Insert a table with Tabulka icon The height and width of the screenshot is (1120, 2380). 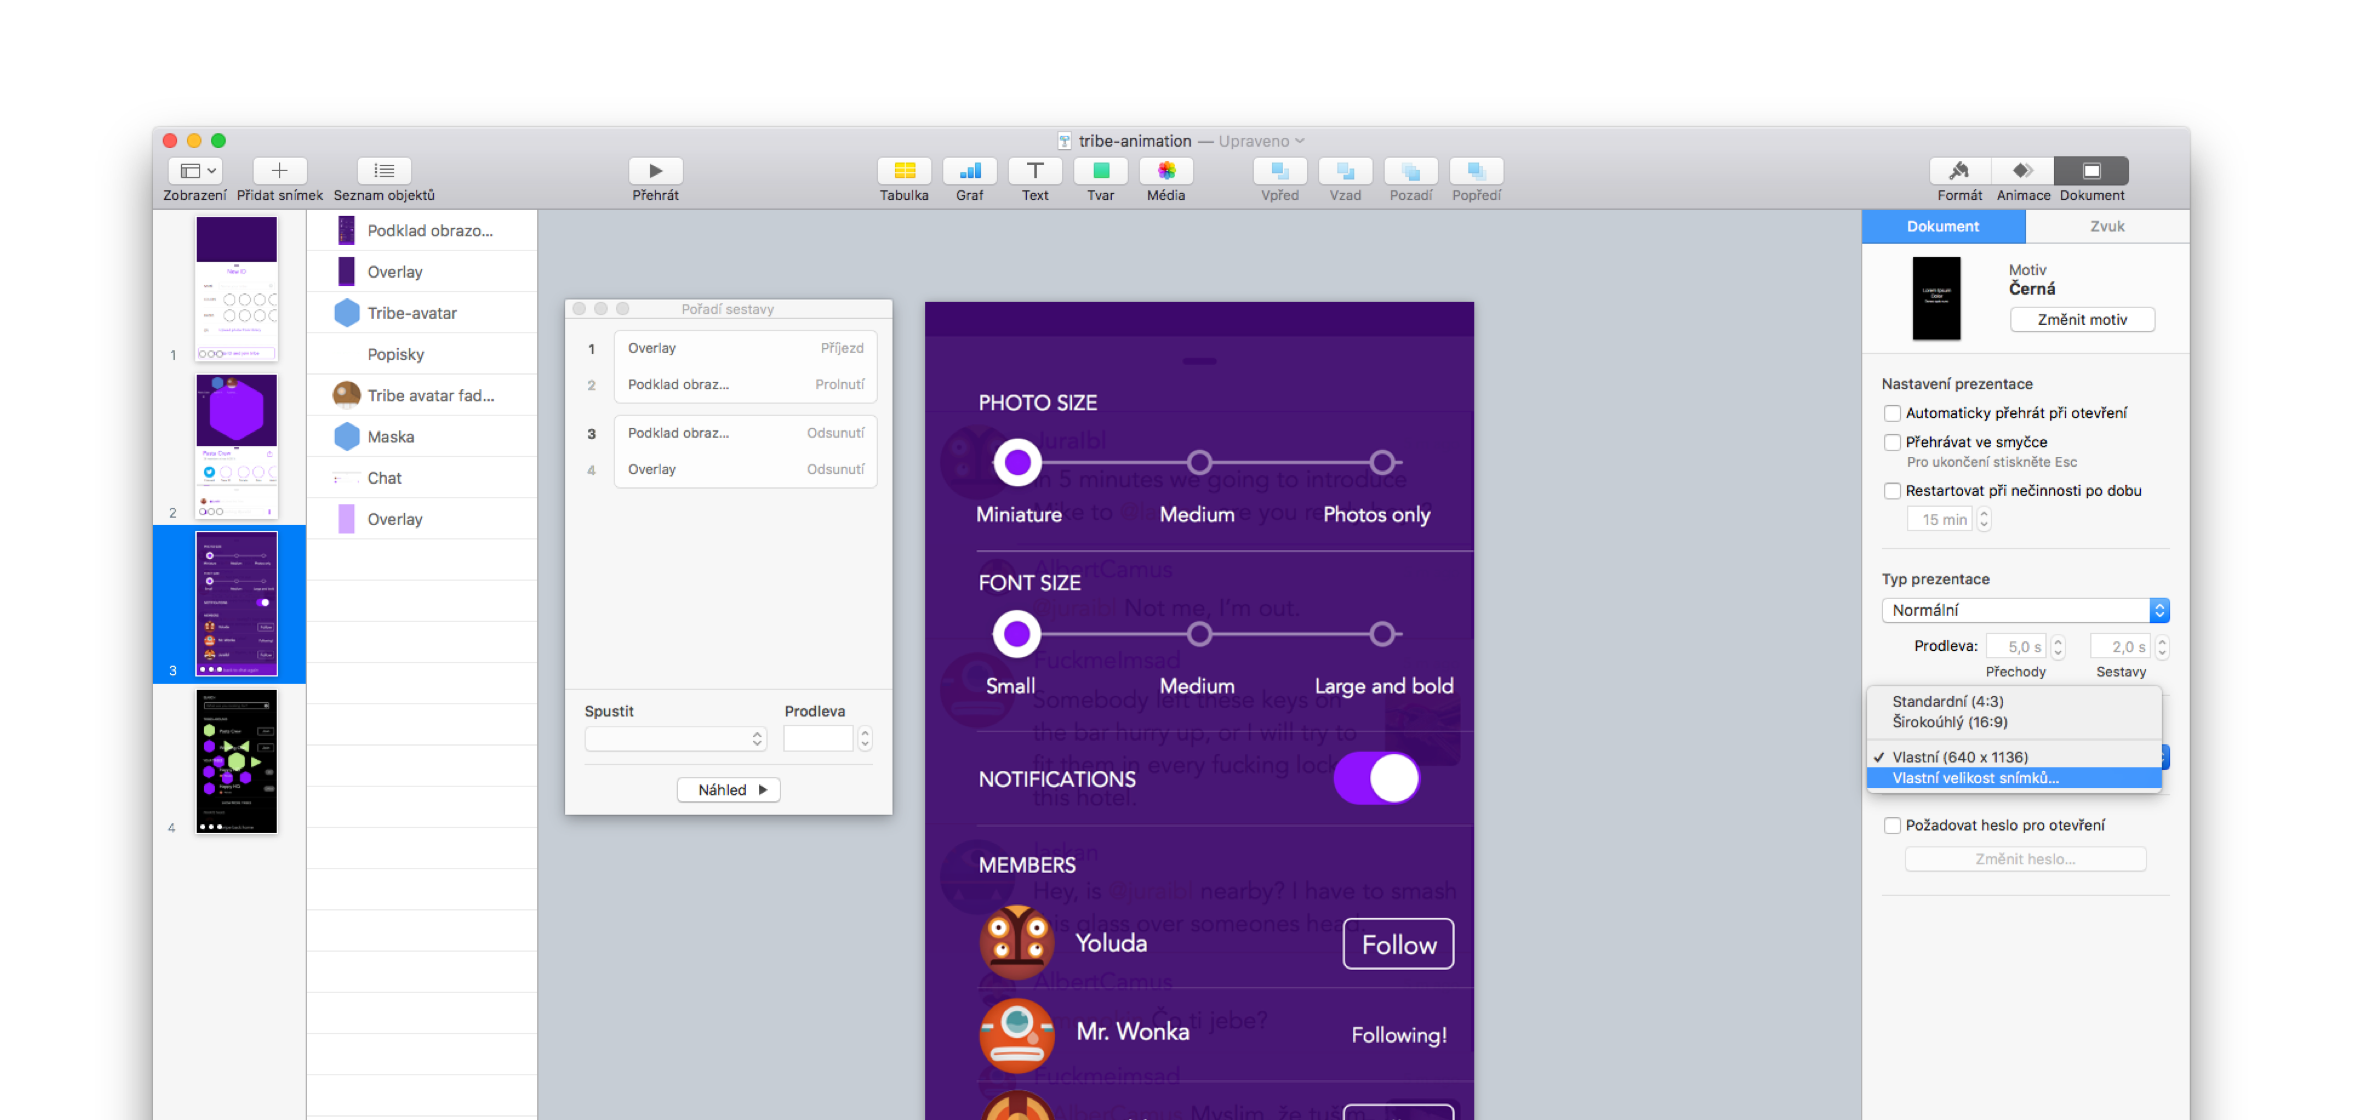(x=904, y=171)
